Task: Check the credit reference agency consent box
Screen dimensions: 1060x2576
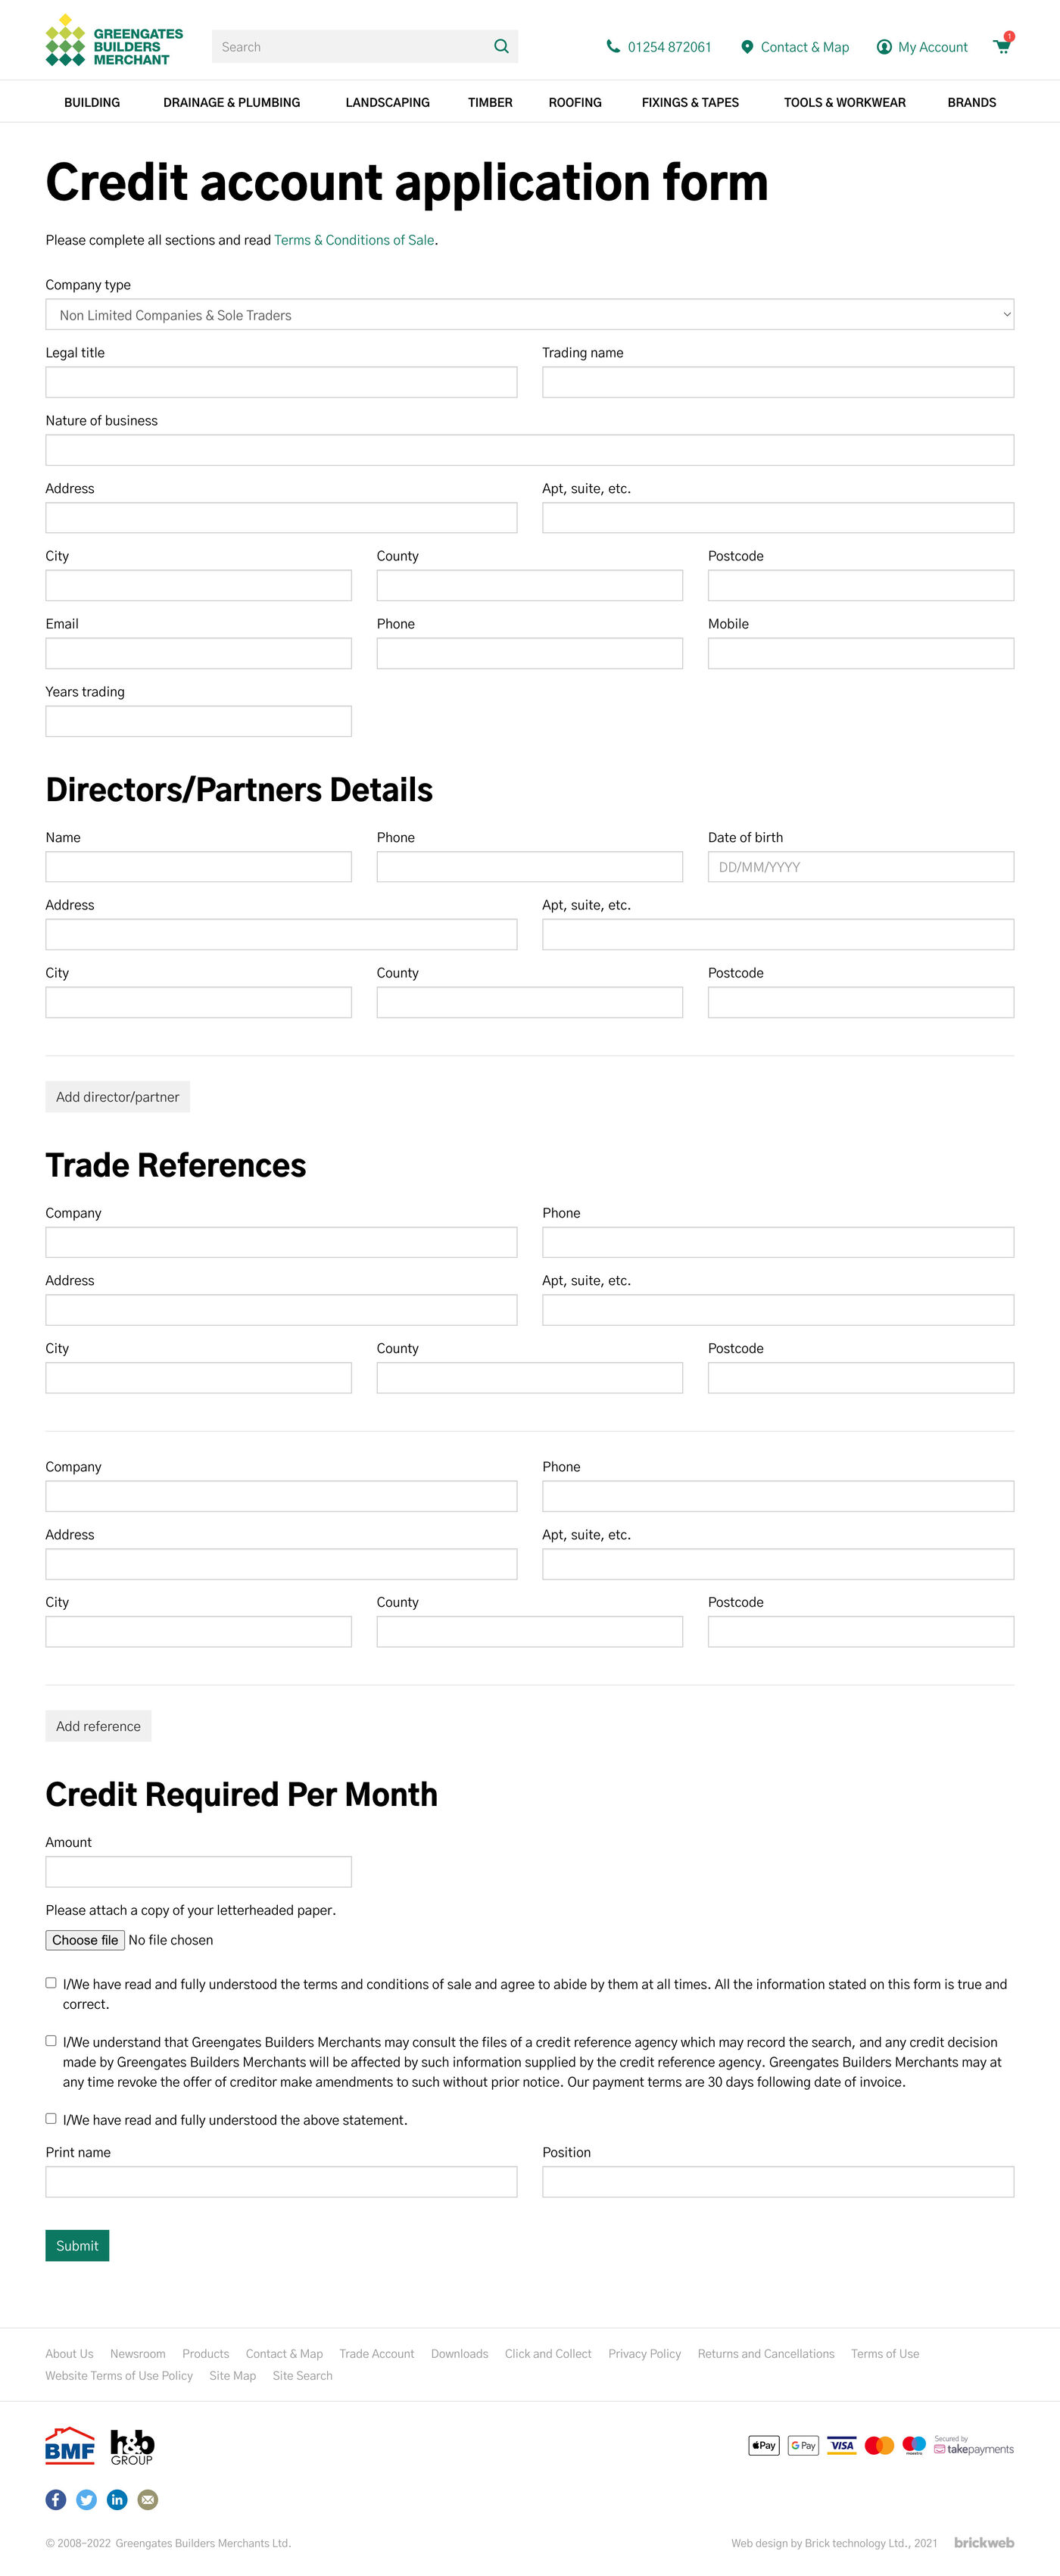Action: [x=51, y=2040]
